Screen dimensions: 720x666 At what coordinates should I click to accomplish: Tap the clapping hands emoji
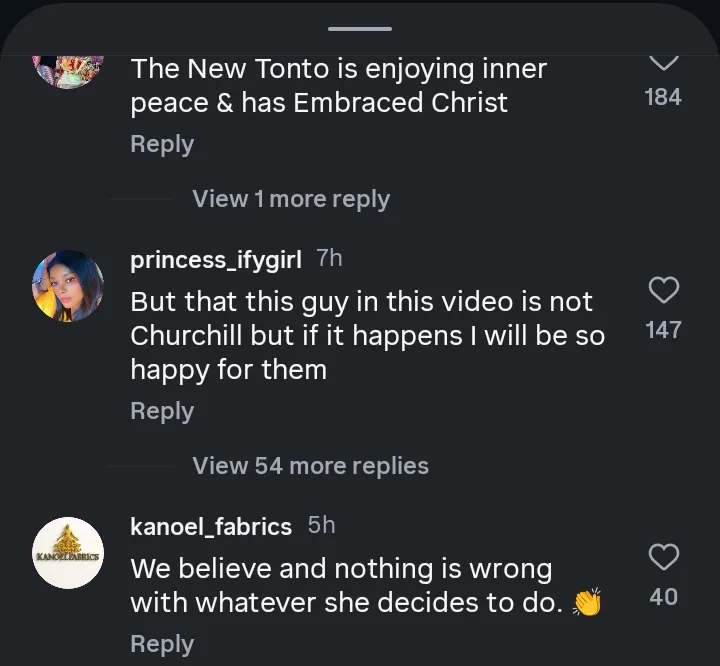tap(587, 604)
